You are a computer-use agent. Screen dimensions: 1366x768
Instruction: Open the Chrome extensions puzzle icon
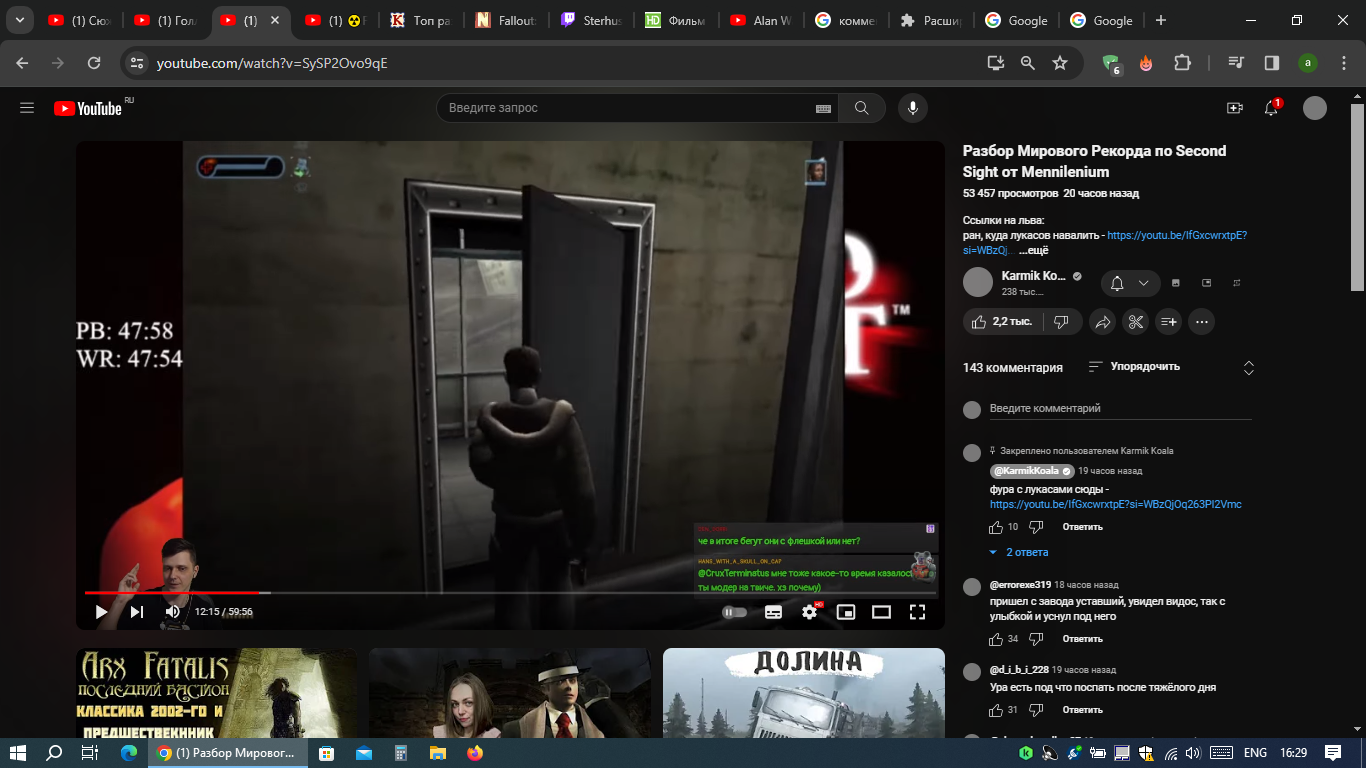(1182, 63)
